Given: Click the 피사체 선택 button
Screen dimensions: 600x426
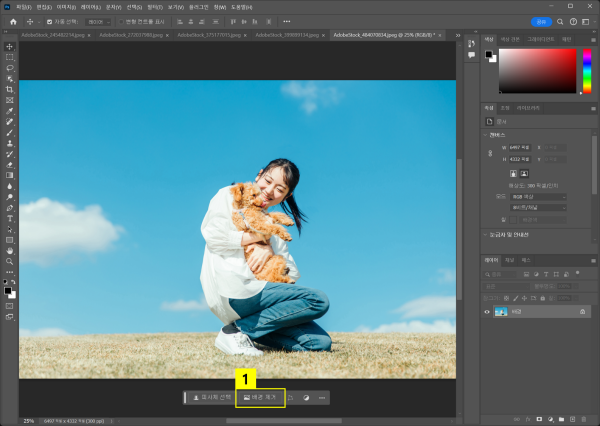Looking at the screenshot, I should pos(211,397).
